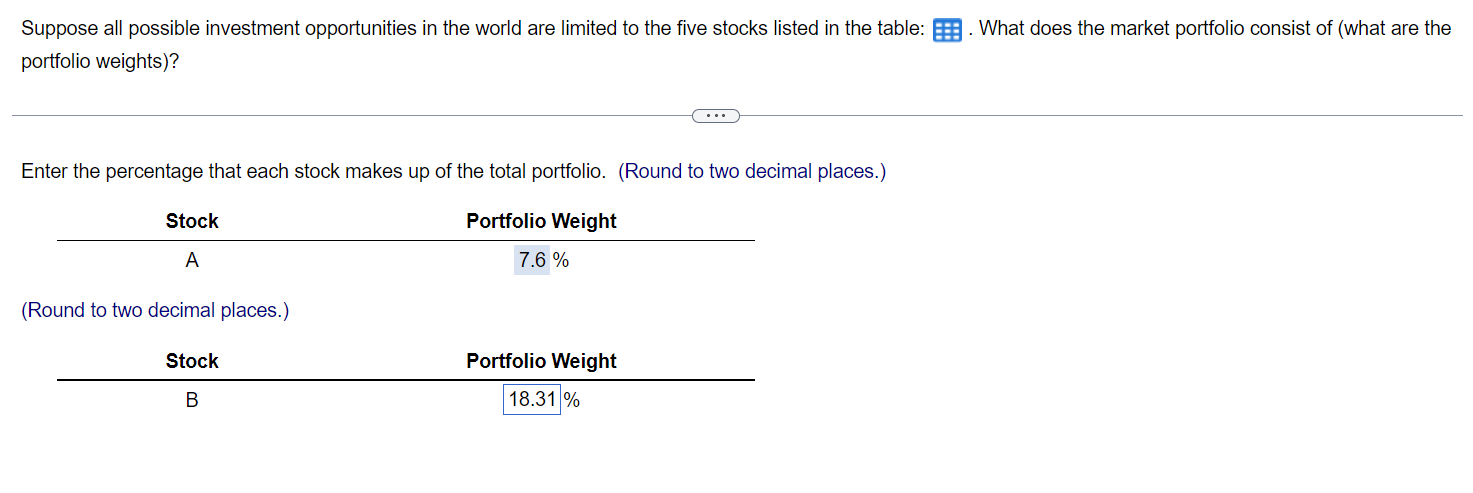Select the second Portfolio Weight header above 18.31
1473x493 pixels.
tap(541, 361)
